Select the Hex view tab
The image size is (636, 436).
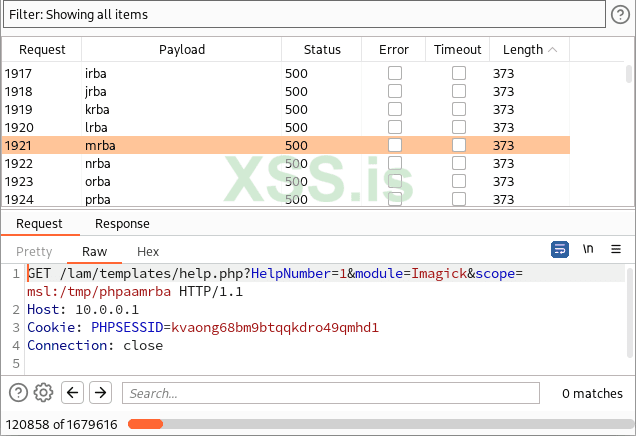click(x=148, y=251)
